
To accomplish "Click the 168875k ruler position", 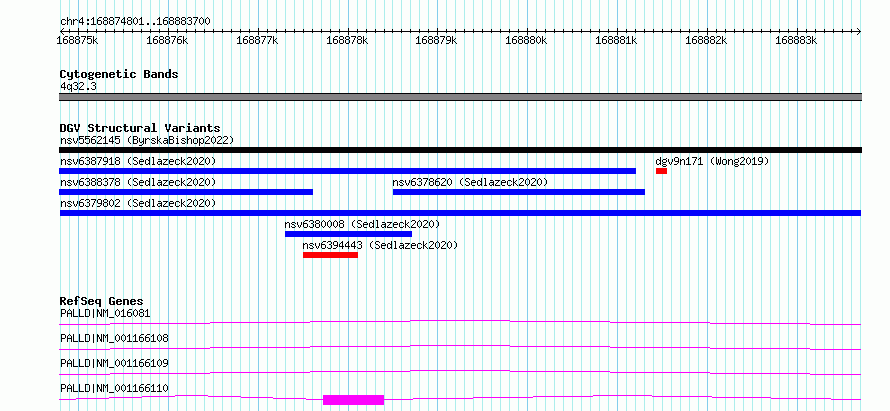I will [x=78, y=40].
